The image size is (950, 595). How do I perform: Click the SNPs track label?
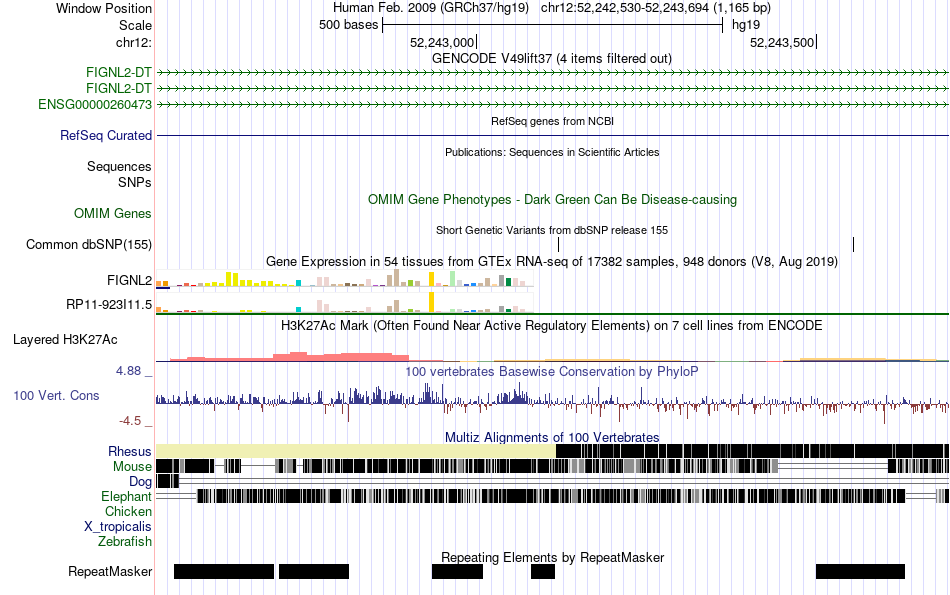coord(135,182)
